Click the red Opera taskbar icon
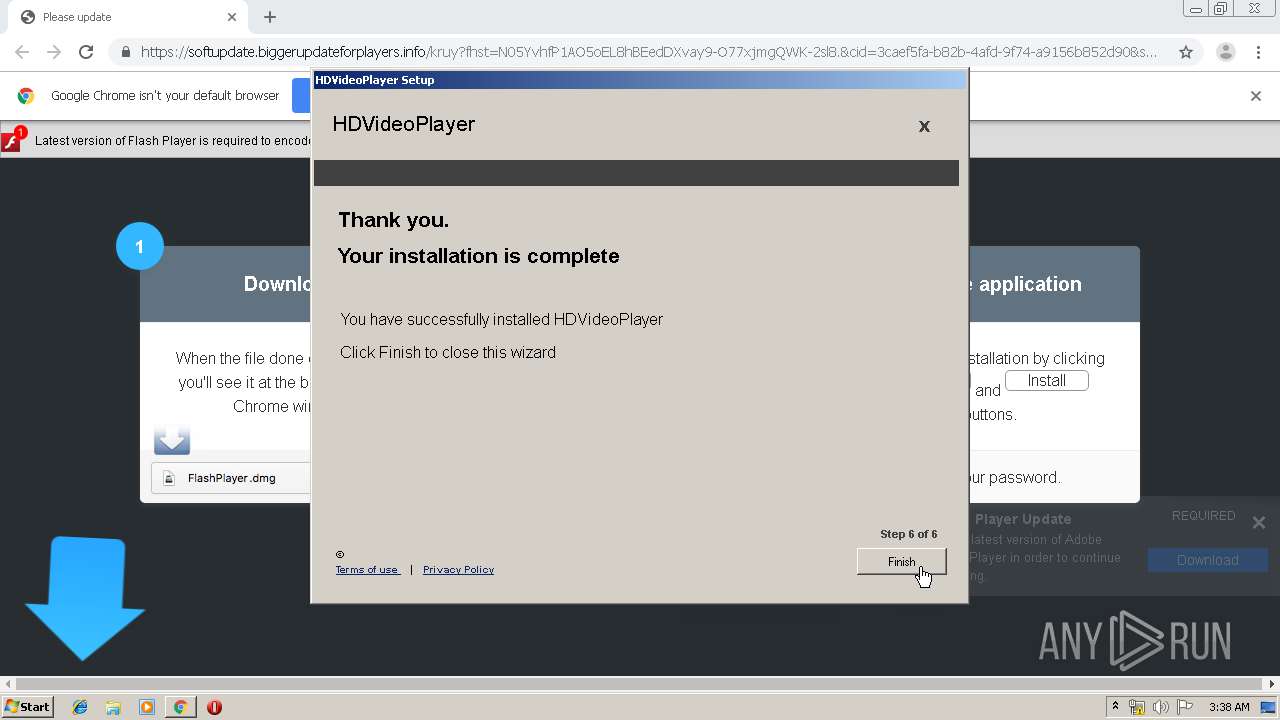 click(x=214, y=707)
